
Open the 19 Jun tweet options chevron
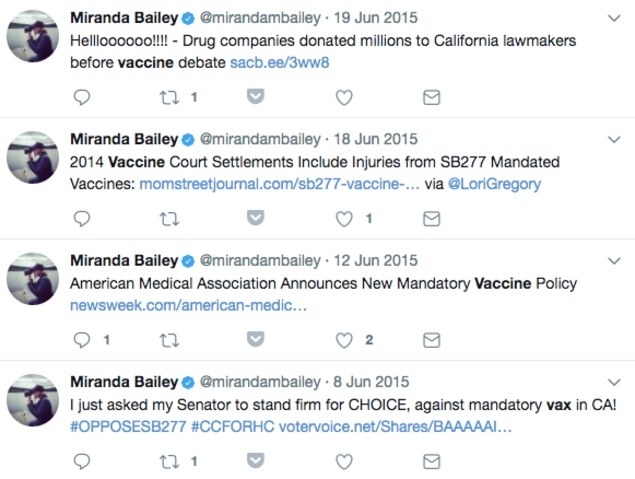tap(614, 18)
